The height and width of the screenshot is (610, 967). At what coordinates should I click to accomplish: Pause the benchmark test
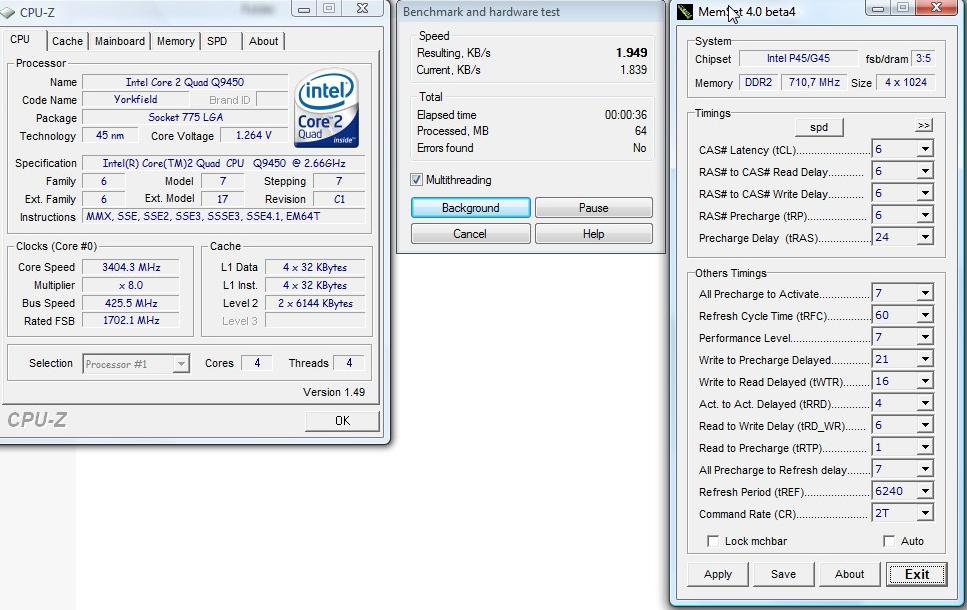click(x=593, y=208)
